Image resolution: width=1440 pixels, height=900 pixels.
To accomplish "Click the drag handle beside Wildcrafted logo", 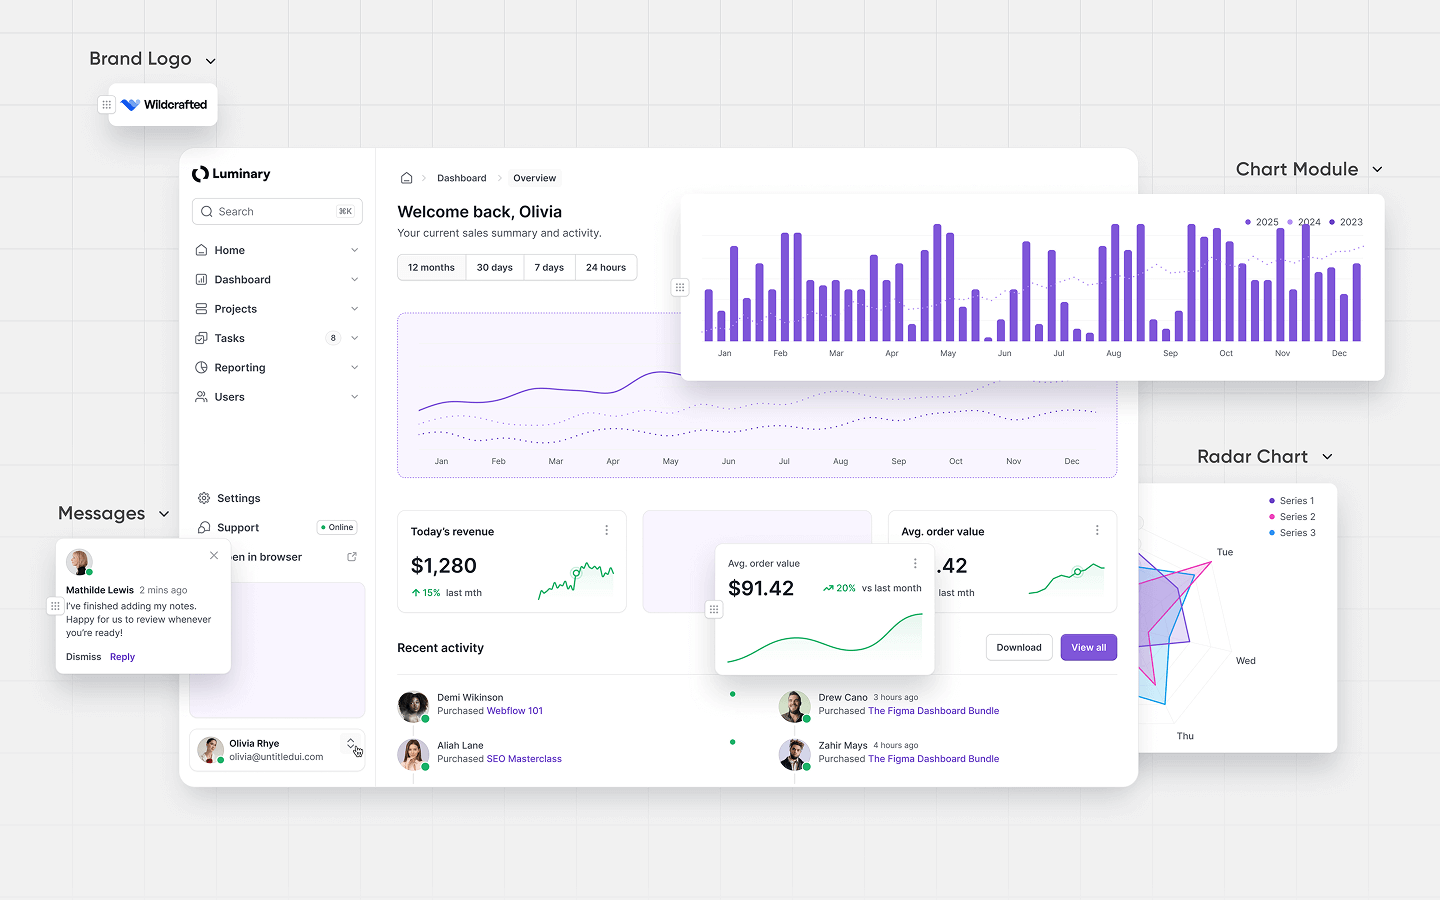I will pyautogui.click(x=107, y=104).
